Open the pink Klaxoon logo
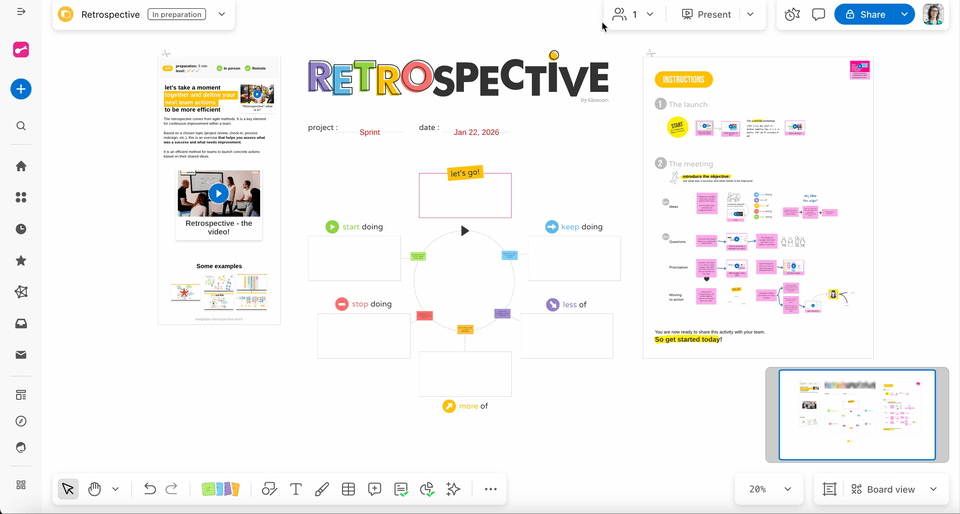960x514 pixels. tap(21, 50)
